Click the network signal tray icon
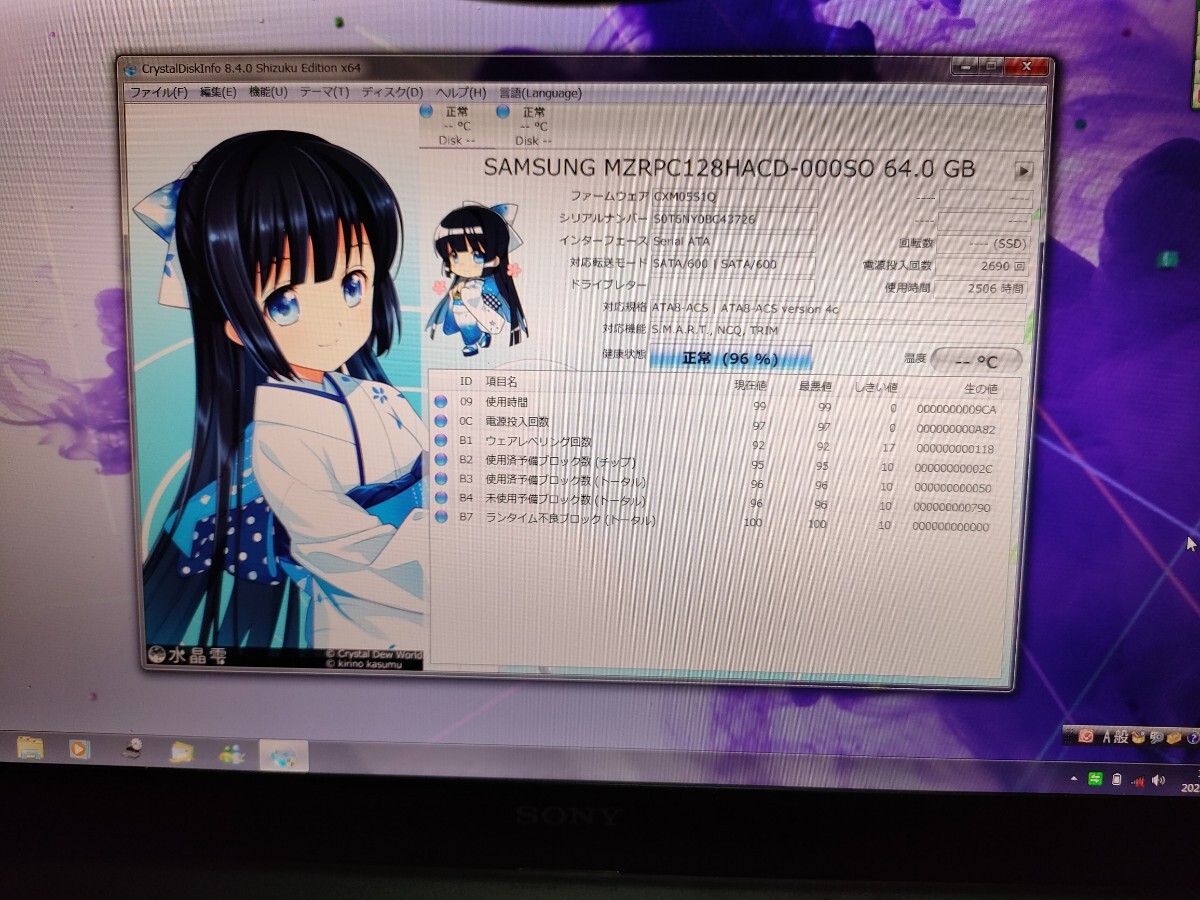The image size is (1200, 900). pyautogui.click(x=1137, y=780)
